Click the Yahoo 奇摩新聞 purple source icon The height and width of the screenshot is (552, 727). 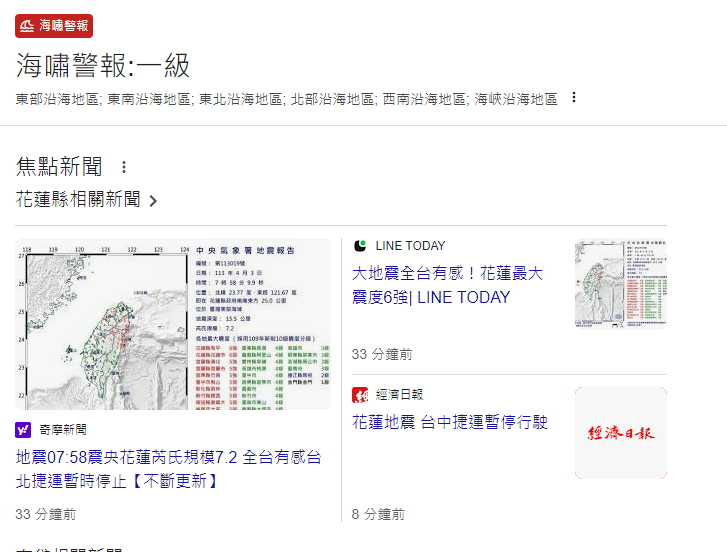(x=23, y=430)
